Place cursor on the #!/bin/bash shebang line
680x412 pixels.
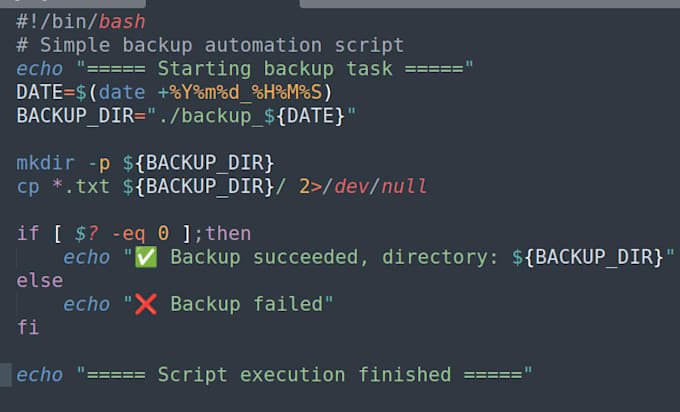pos(81,22)
